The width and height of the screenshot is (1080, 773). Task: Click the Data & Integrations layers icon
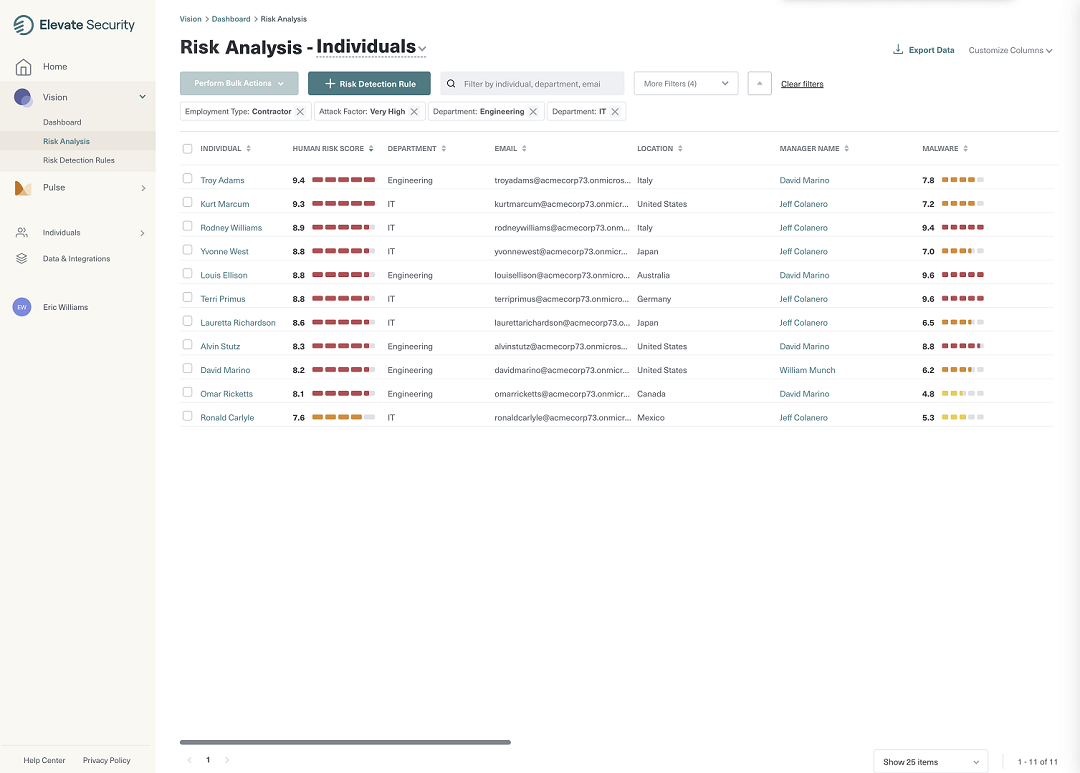pyautogui.click(x=22, y=259)
